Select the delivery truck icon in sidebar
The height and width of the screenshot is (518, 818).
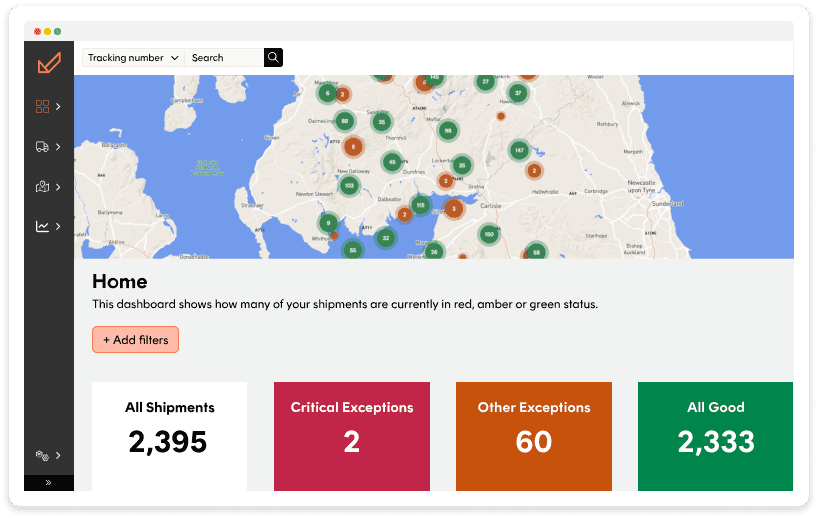click(42, 147)
